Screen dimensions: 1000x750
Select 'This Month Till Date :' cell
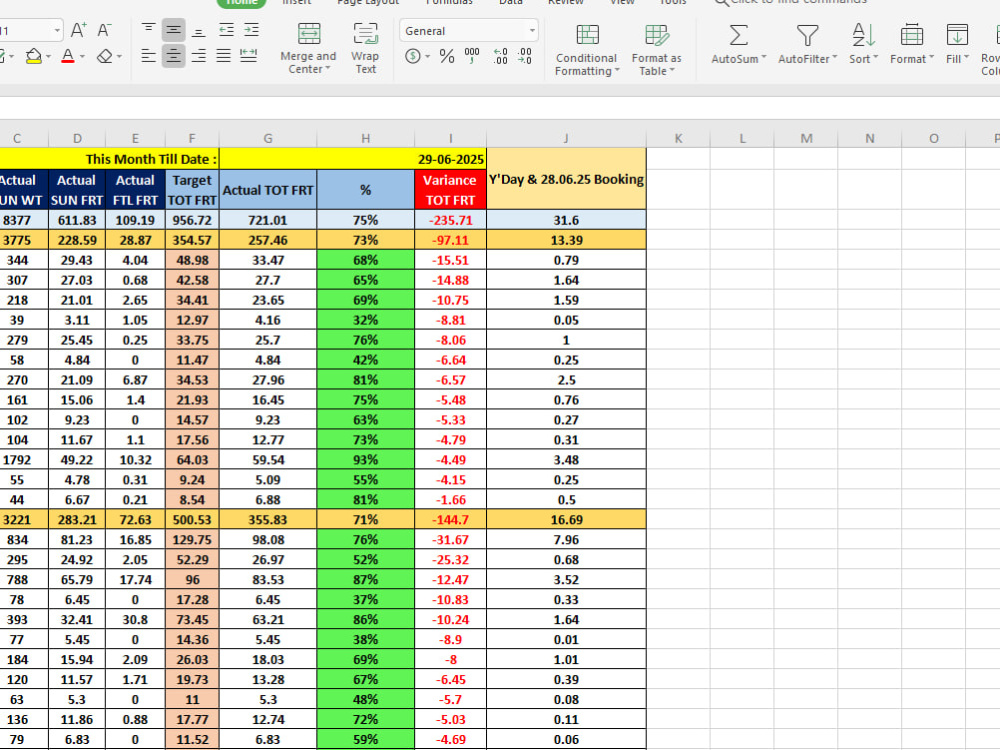tap(109, 159)
